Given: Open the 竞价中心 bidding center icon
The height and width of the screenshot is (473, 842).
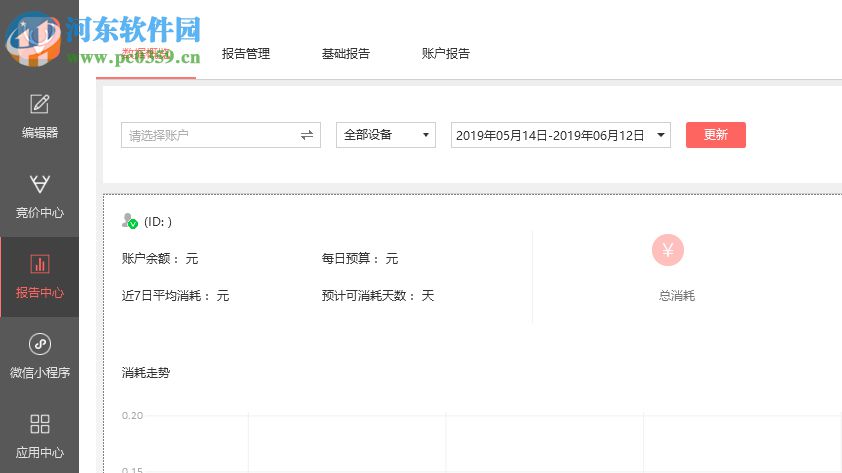Looking at the screenshot, I should (40, 184).
